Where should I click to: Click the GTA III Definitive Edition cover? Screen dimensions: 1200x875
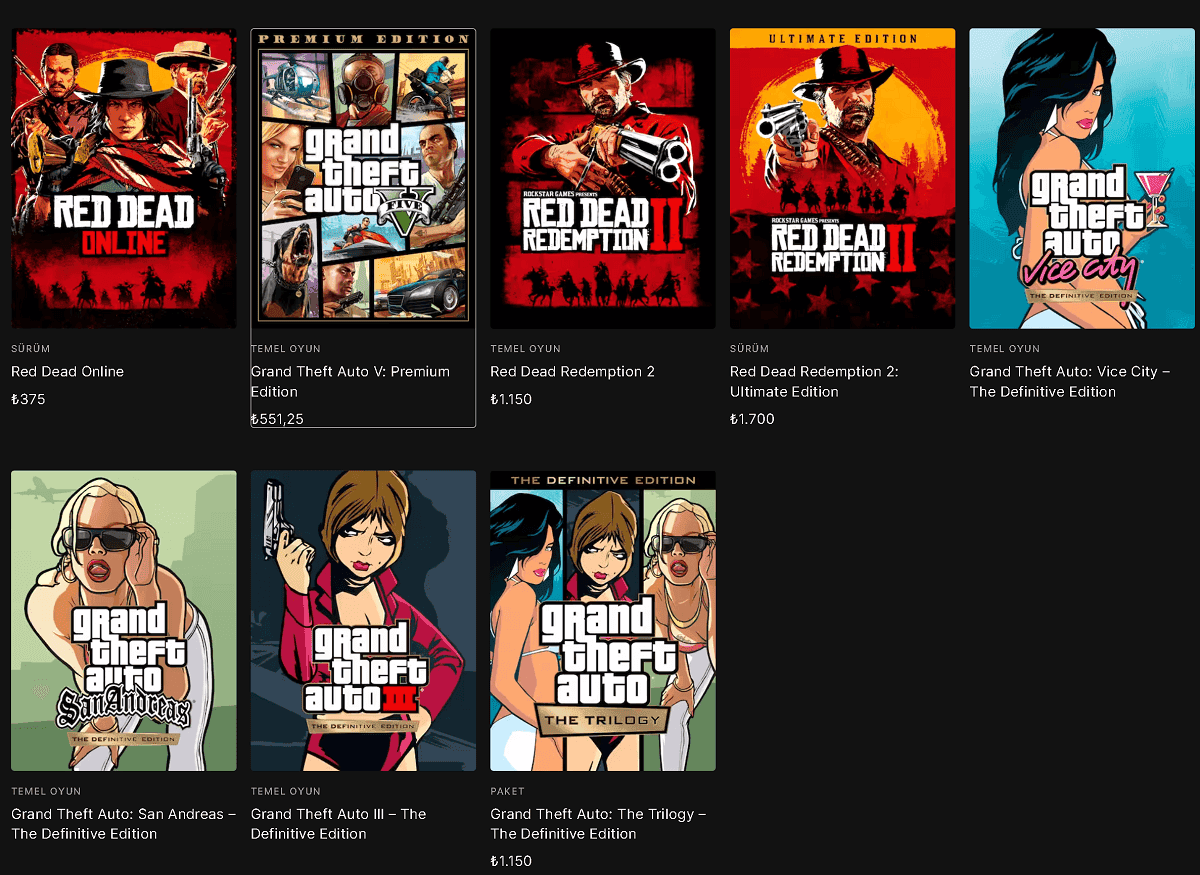tap(363, 620)
